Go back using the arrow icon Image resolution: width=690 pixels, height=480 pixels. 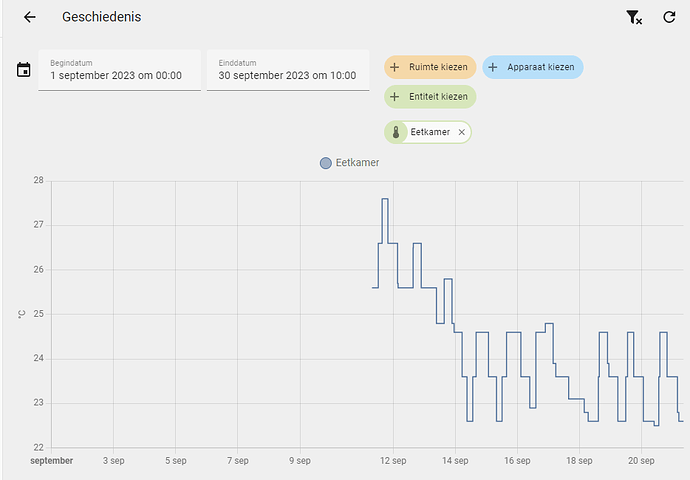(x=30, y=17)
